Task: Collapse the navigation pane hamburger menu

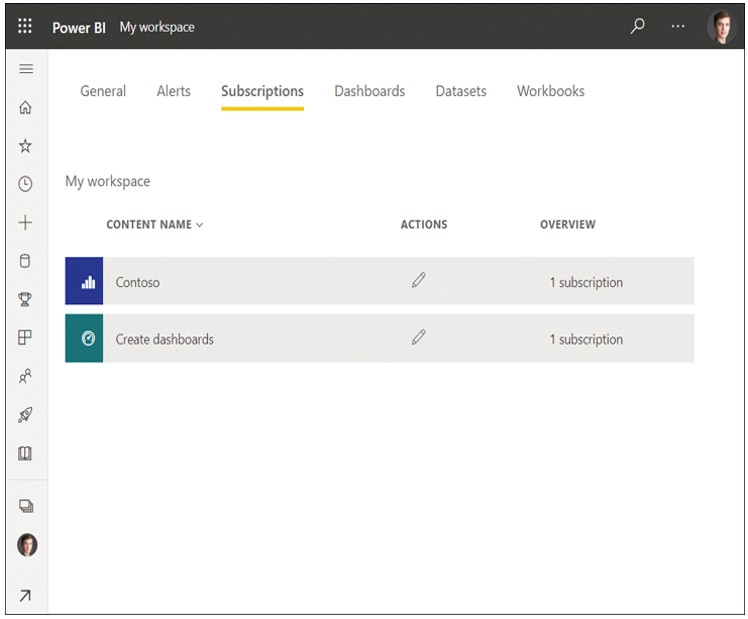Action: [26, 69]
